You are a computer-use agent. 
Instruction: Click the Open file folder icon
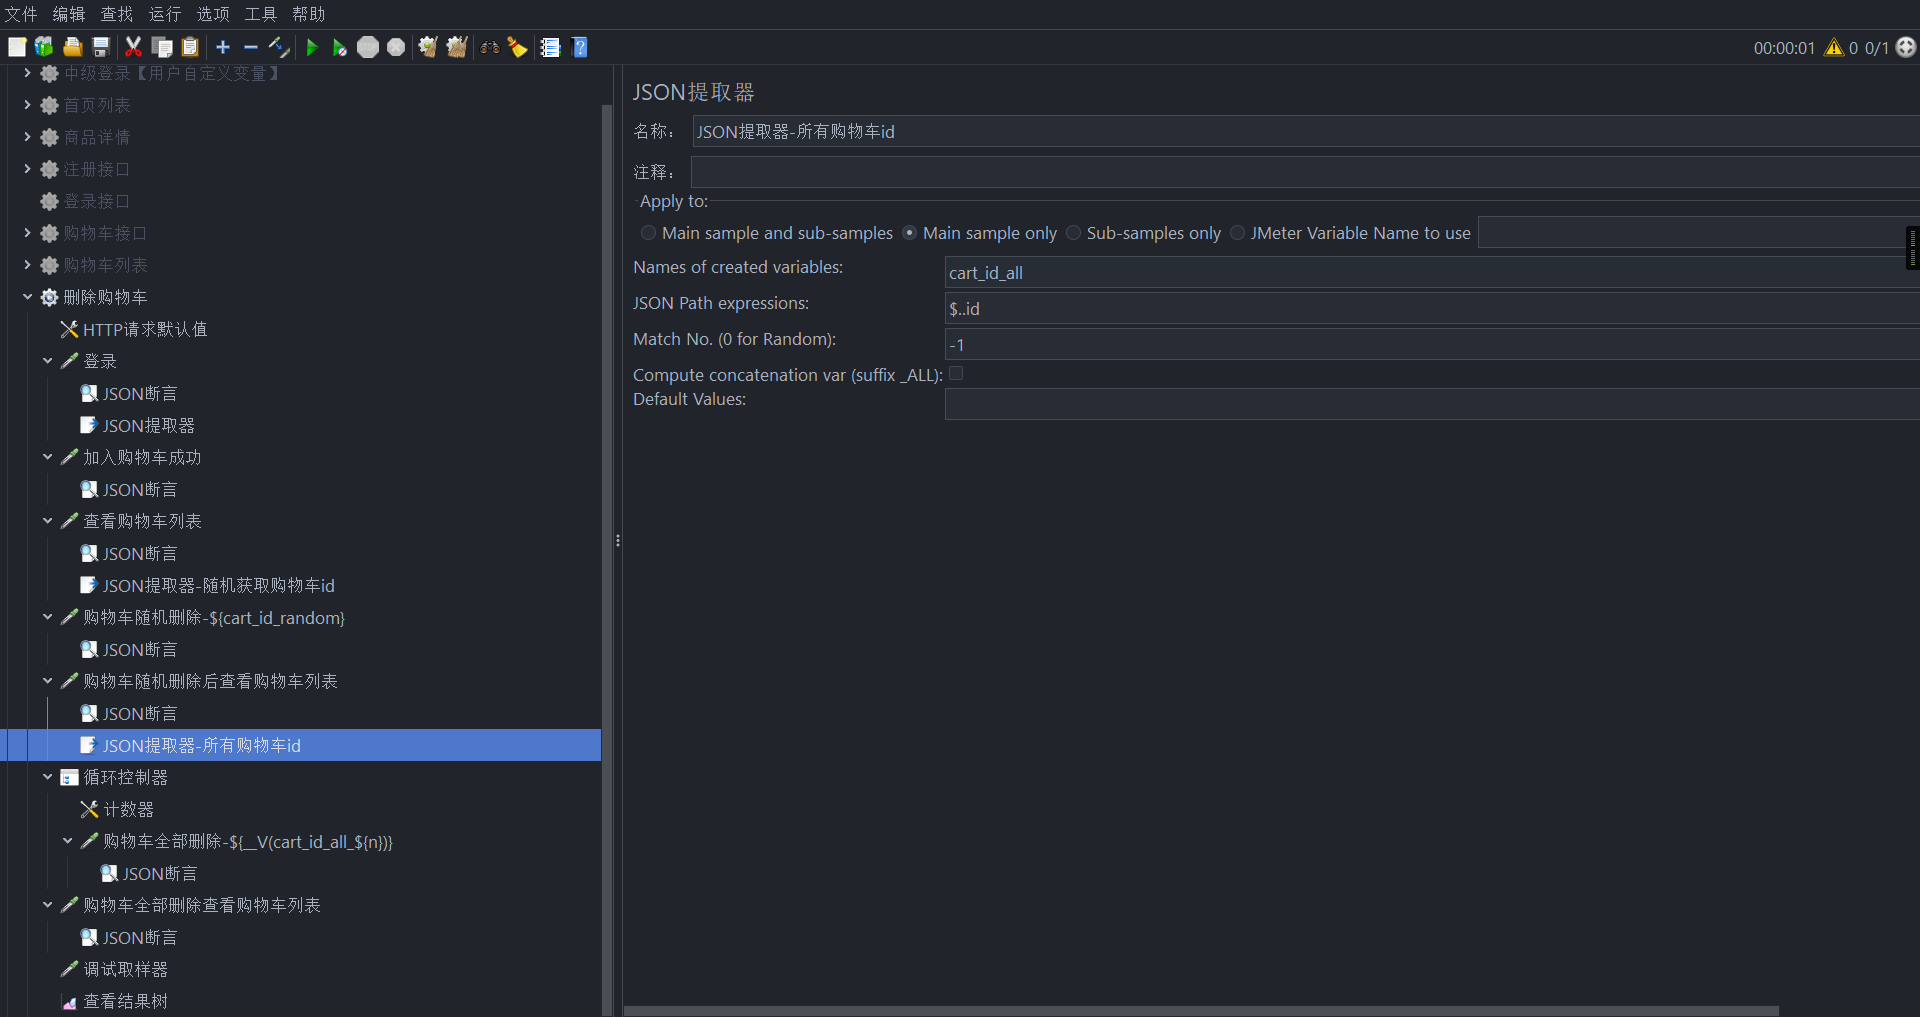pos(72,47)
